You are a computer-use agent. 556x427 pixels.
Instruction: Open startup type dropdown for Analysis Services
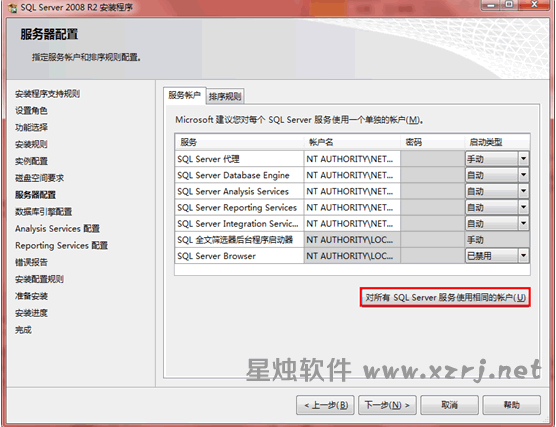[523, 191]
